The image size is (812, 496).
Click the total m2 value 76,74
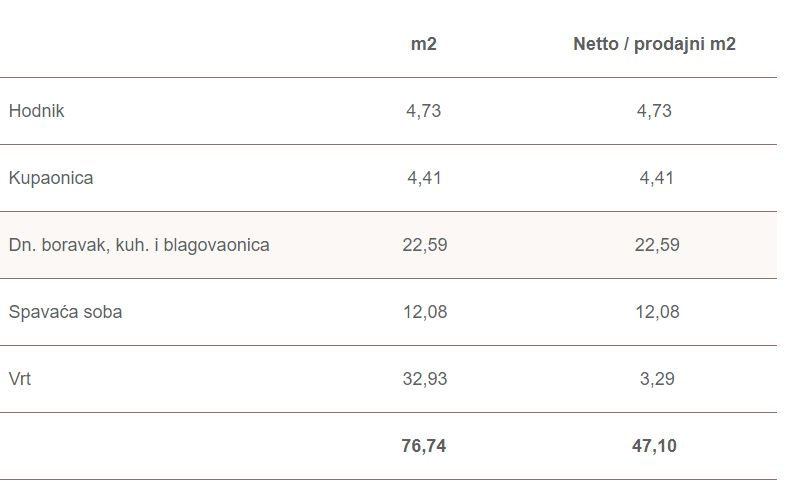pyautogui.click(x=424, y=446)
